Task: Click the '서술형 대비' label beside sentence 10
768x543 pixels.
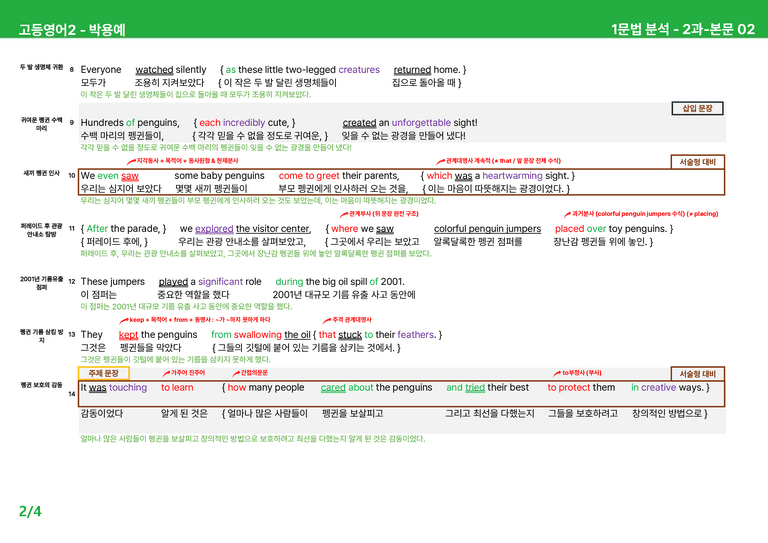Action: point(697,162)
